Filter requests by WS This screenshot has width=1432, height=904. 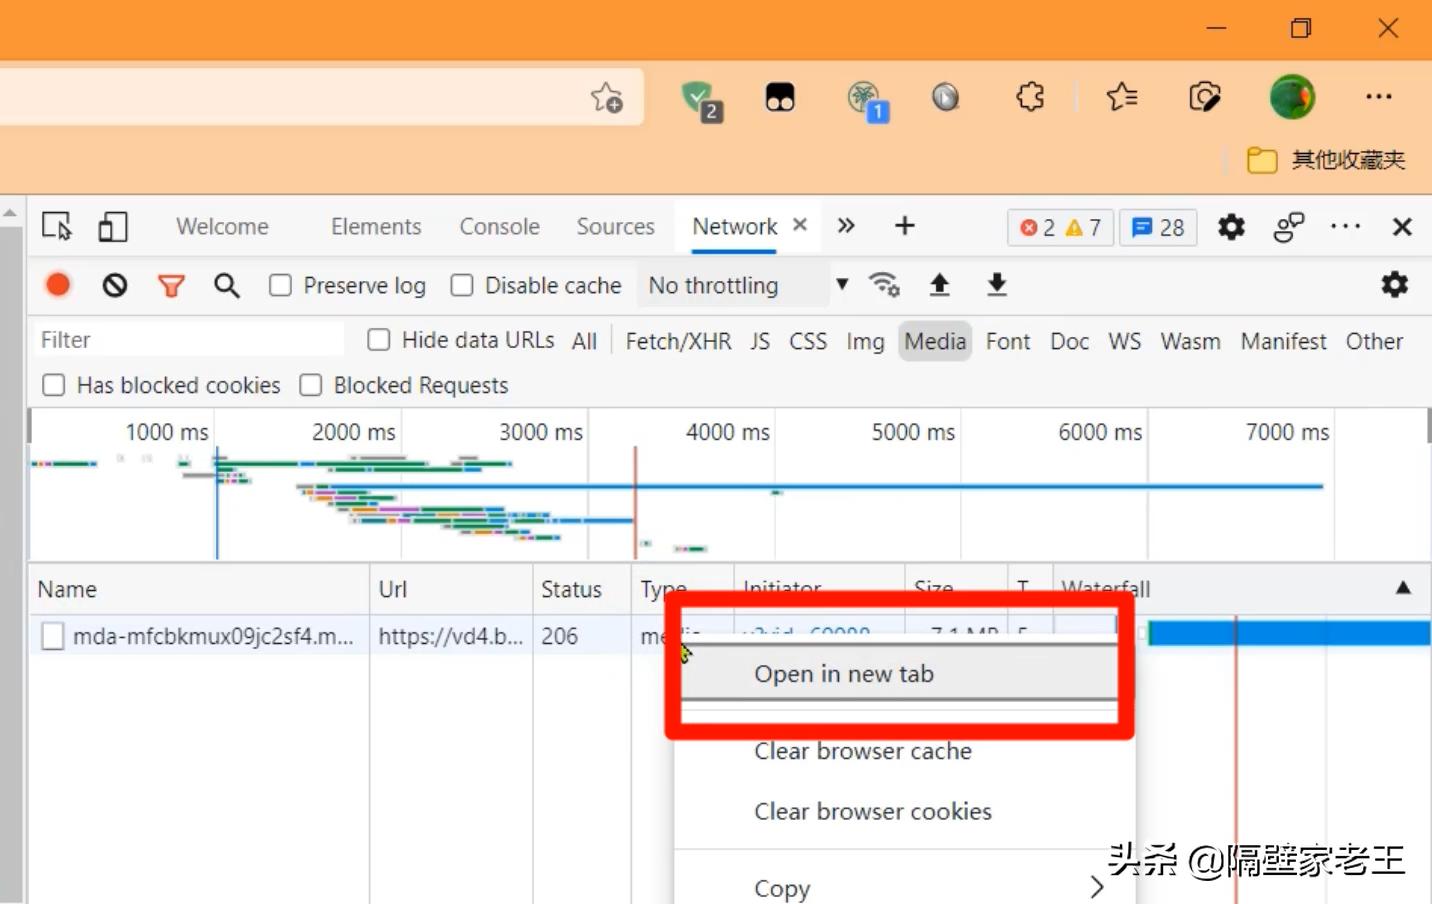[x=1124, y=342]
